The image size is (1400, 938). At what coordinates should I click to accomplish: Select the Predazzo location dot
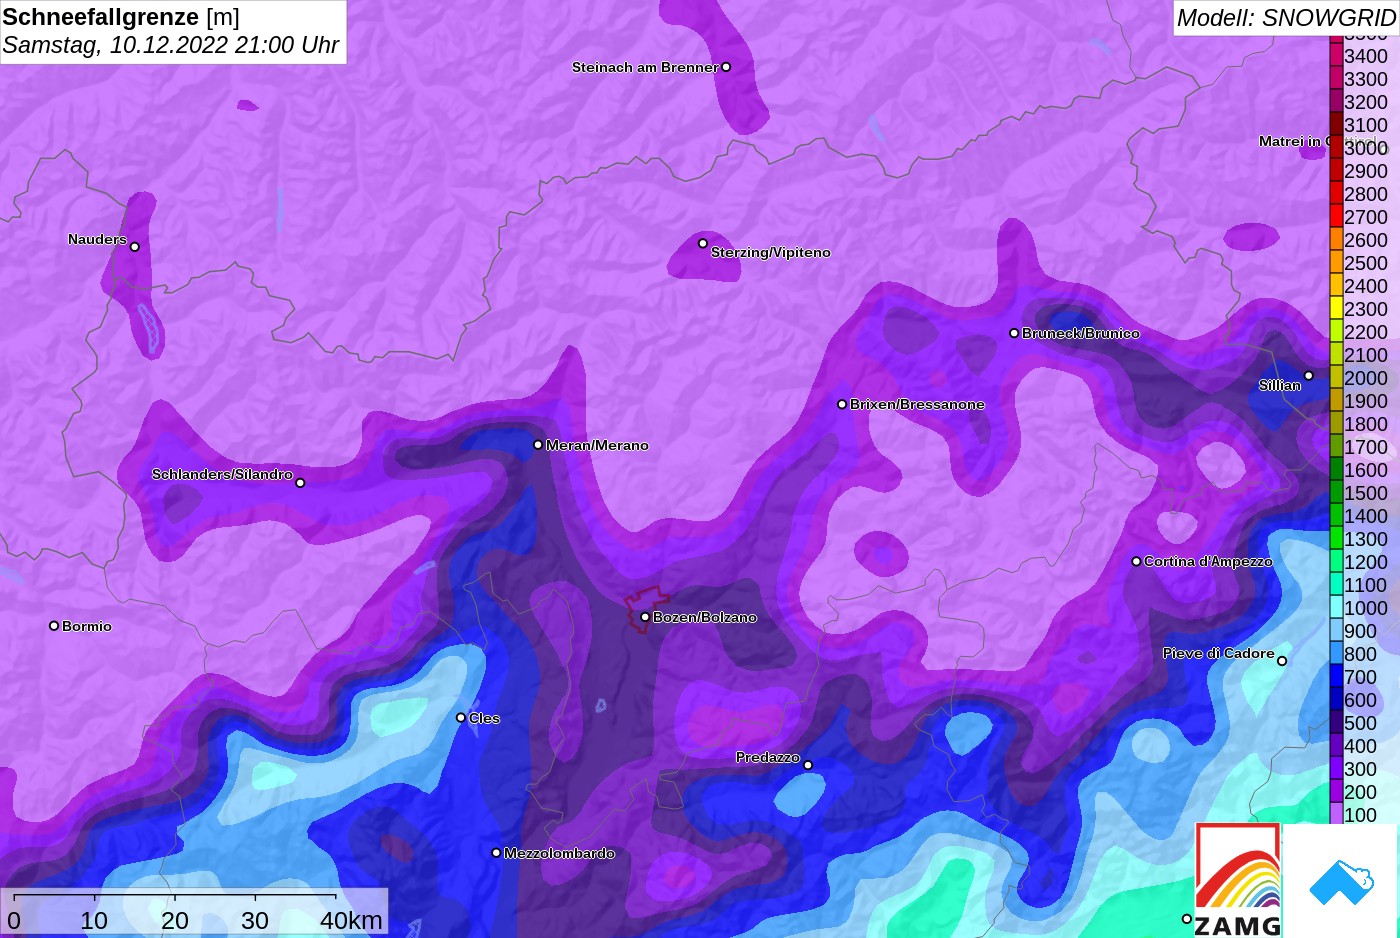click(808, 765)
